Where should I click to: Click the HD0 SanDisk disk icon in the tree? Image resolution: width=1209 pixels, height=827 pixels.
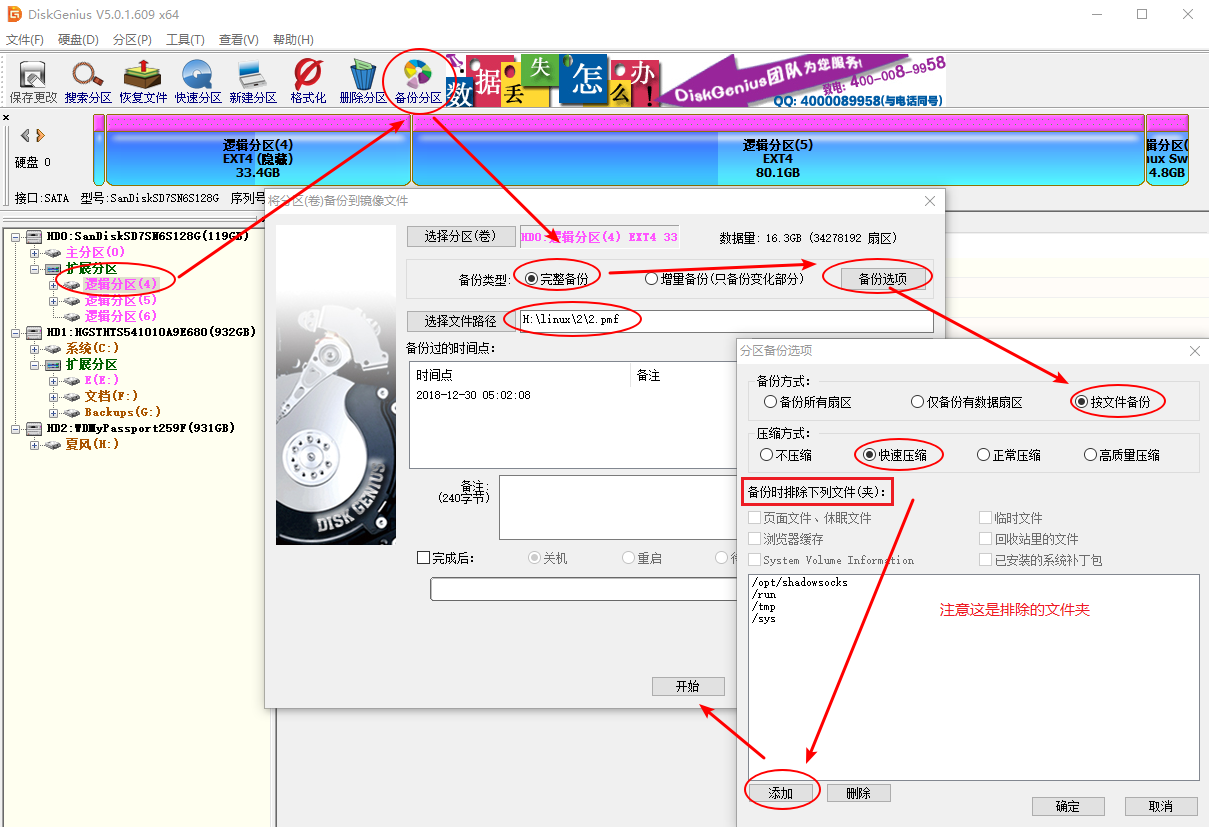[x=35, y=236]
